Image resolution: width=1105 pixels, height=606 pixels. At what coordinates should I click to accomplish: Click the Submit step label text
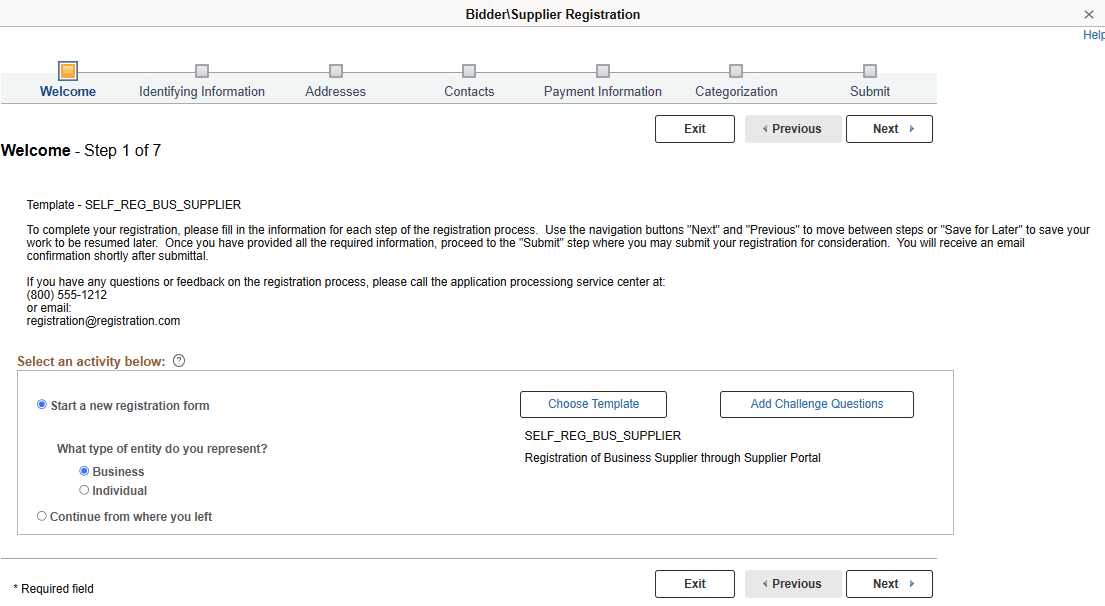pyautogui.click(x=869, y=91)
